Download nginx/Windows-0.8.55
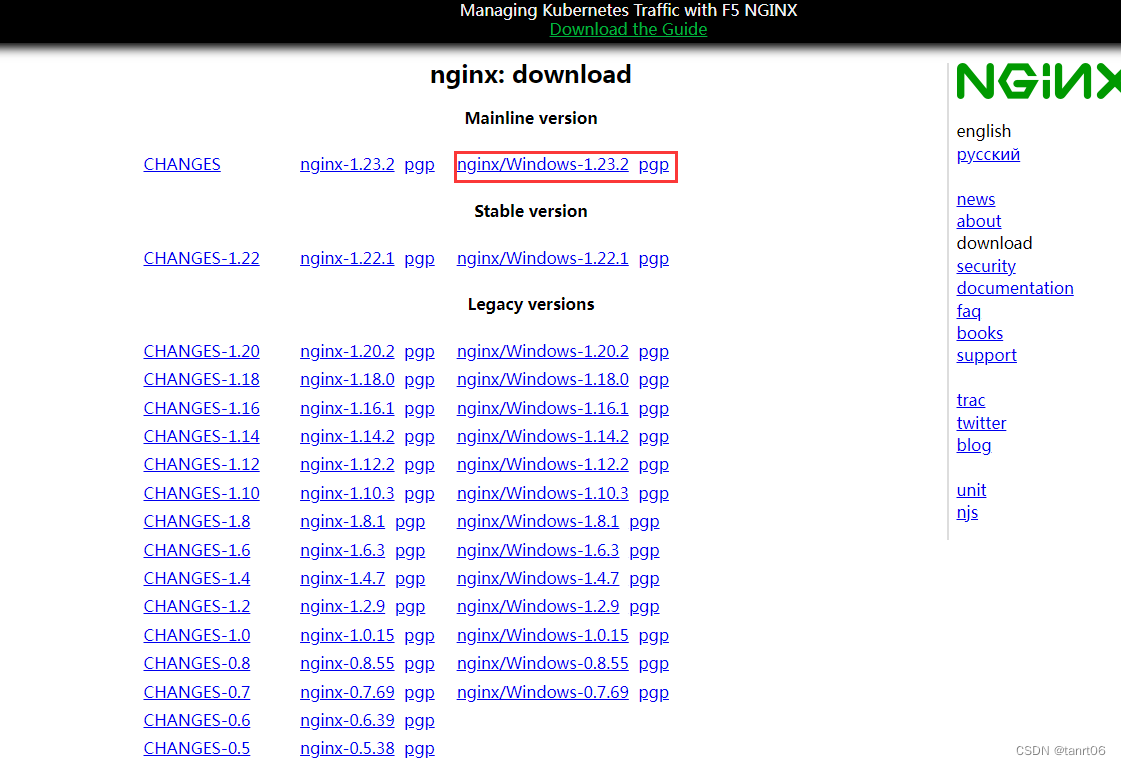Viewport: 1121px width, 765px height. tap(543, 663)
